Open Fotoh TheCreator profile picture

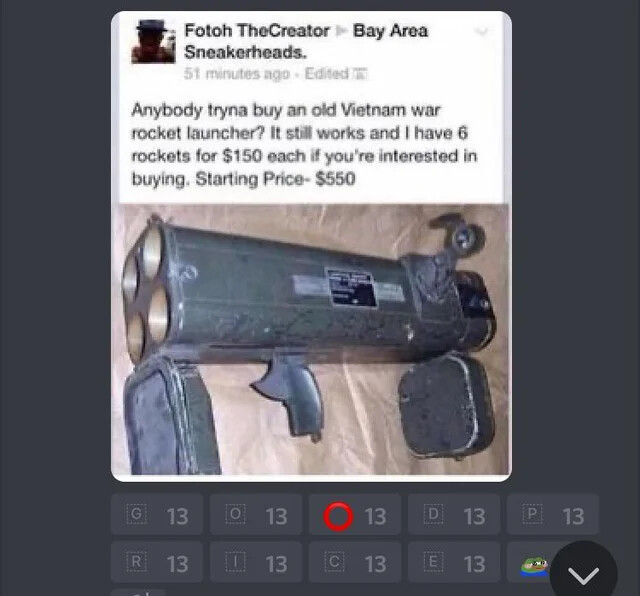coord(153,41)
